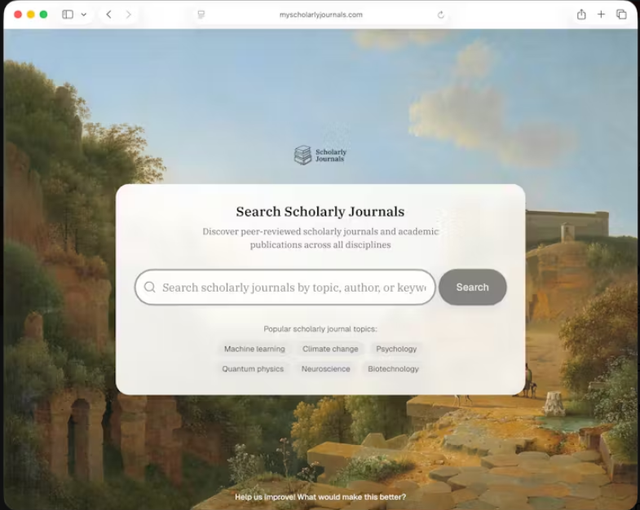Show the tab overview icon

[x=621, y=15]
